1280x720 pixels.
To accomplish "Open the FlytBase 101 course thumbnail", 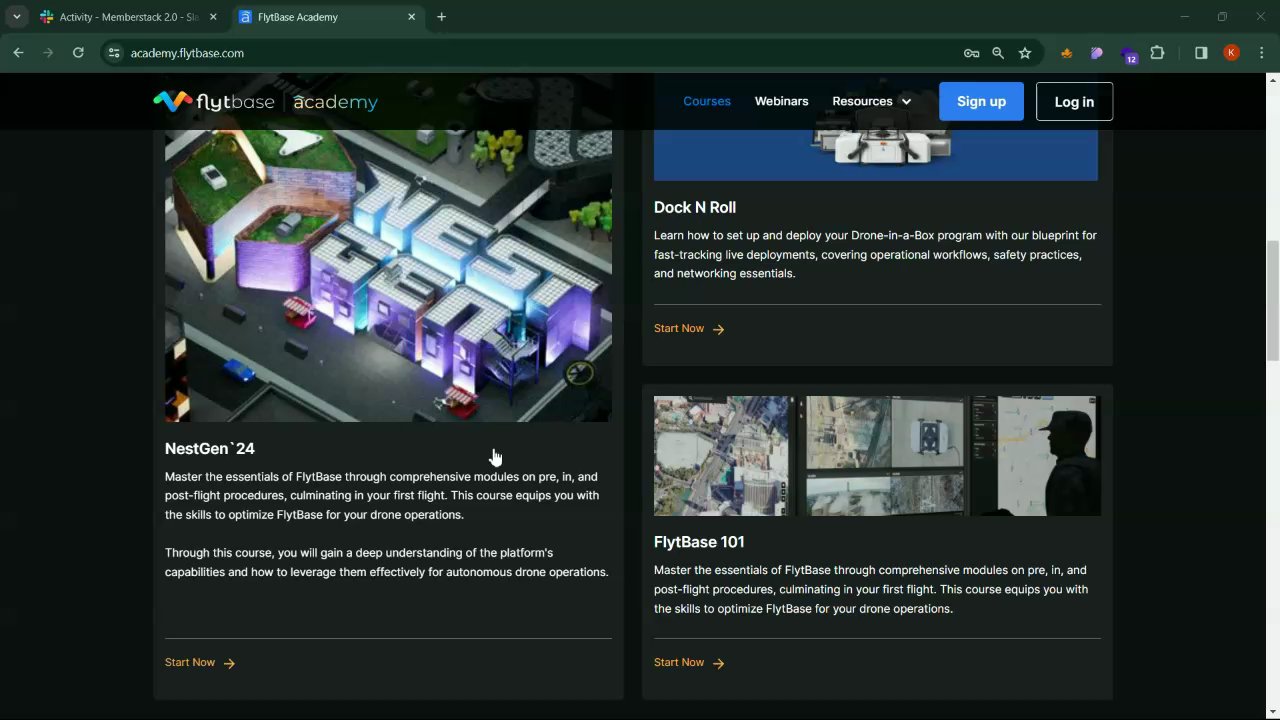I will [x=877, y=456].
